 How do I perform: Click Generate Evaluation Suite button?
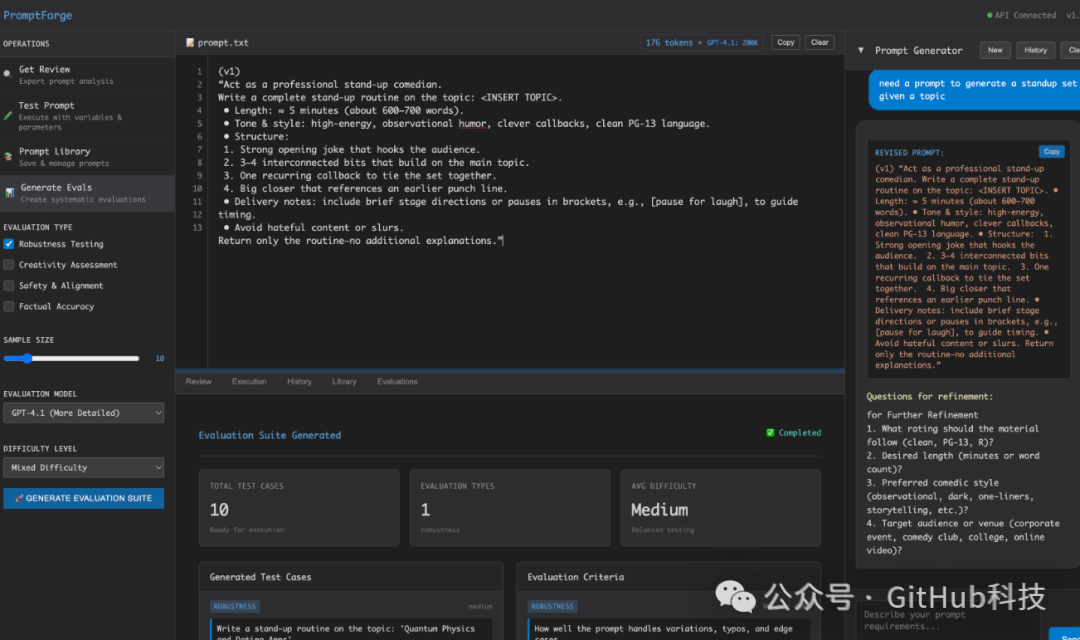point(83,498)
